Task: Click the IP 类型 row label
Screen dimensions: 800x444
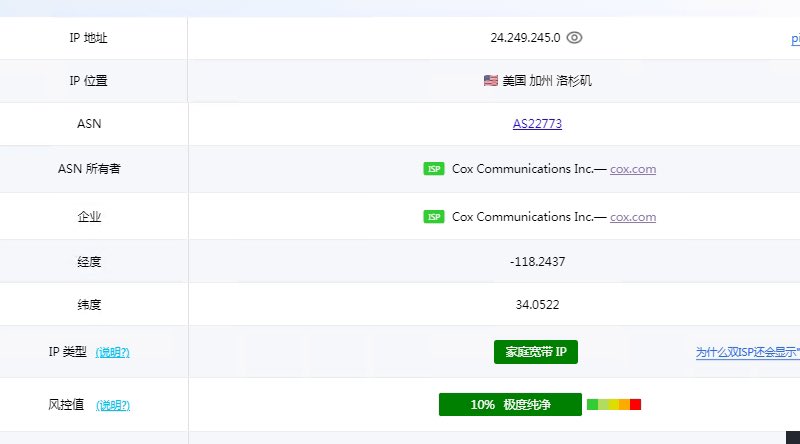Action: (67, 352)
